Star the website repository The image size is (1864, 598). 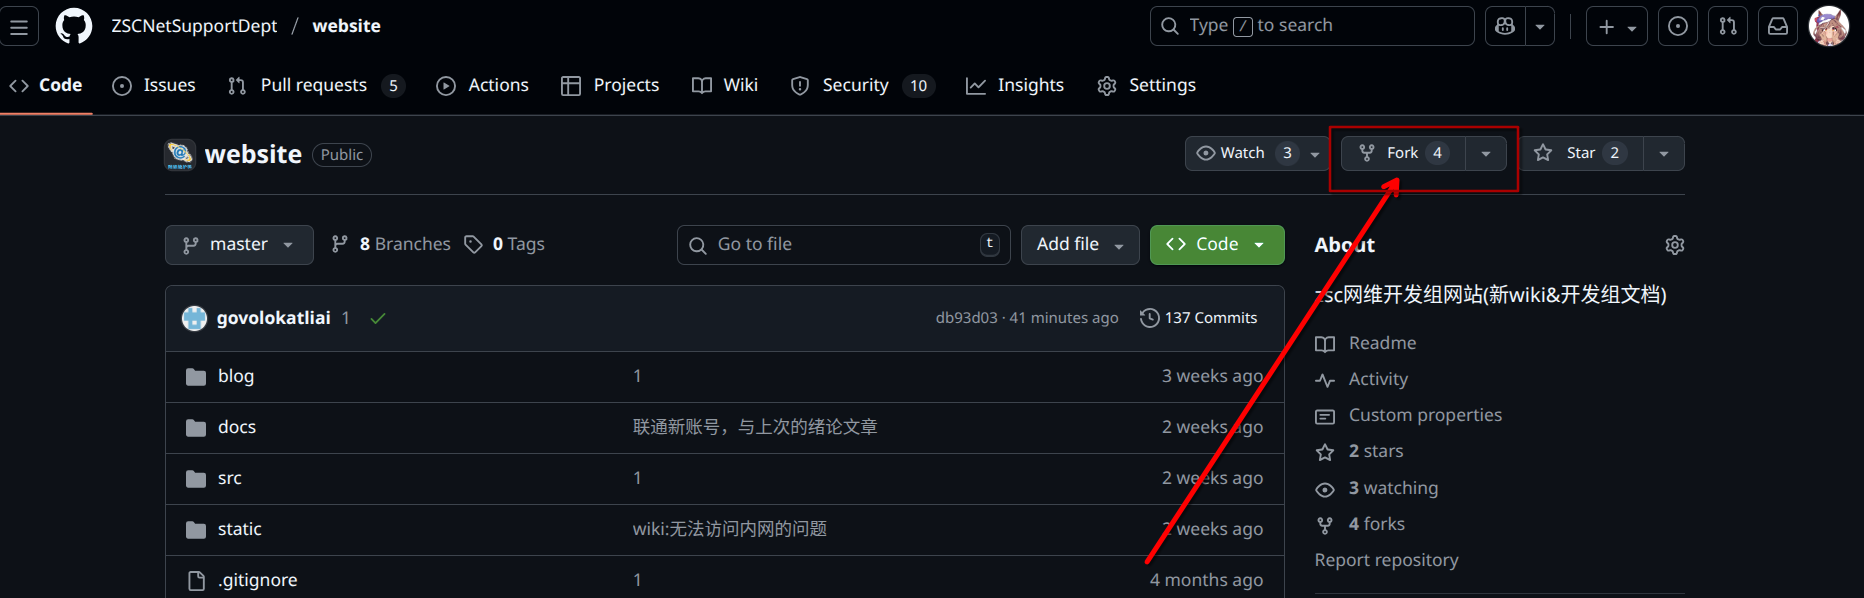point(1581,153)
